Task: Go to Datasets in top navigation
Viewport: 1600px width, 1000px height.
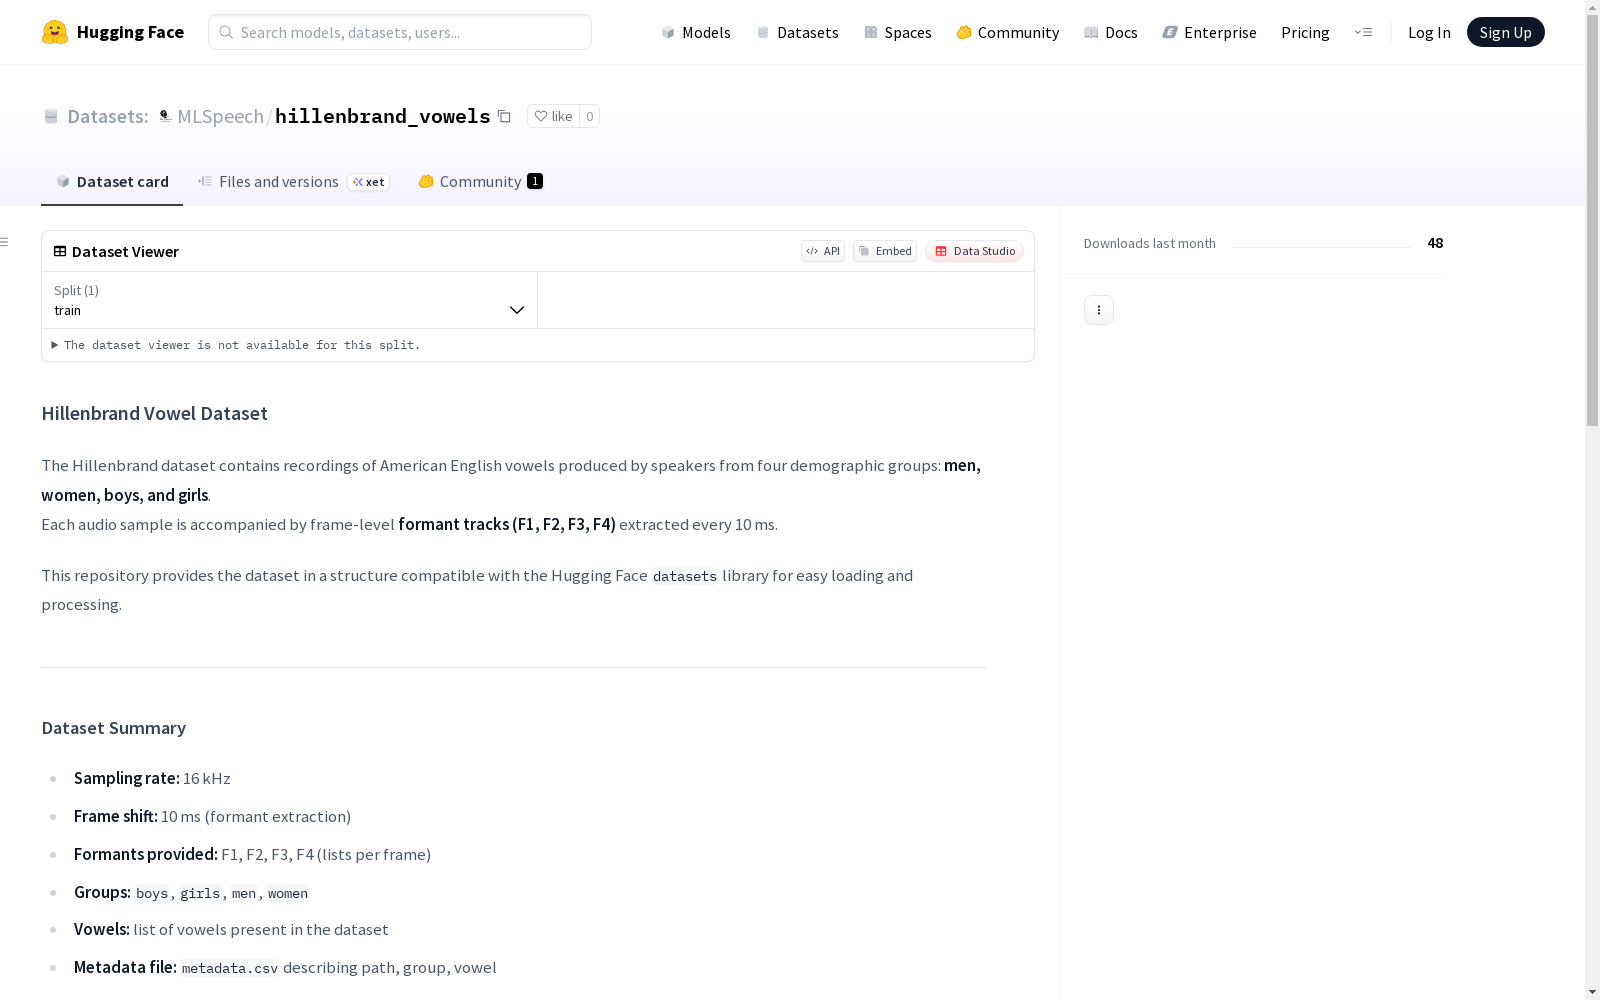Action: [797, 32]
